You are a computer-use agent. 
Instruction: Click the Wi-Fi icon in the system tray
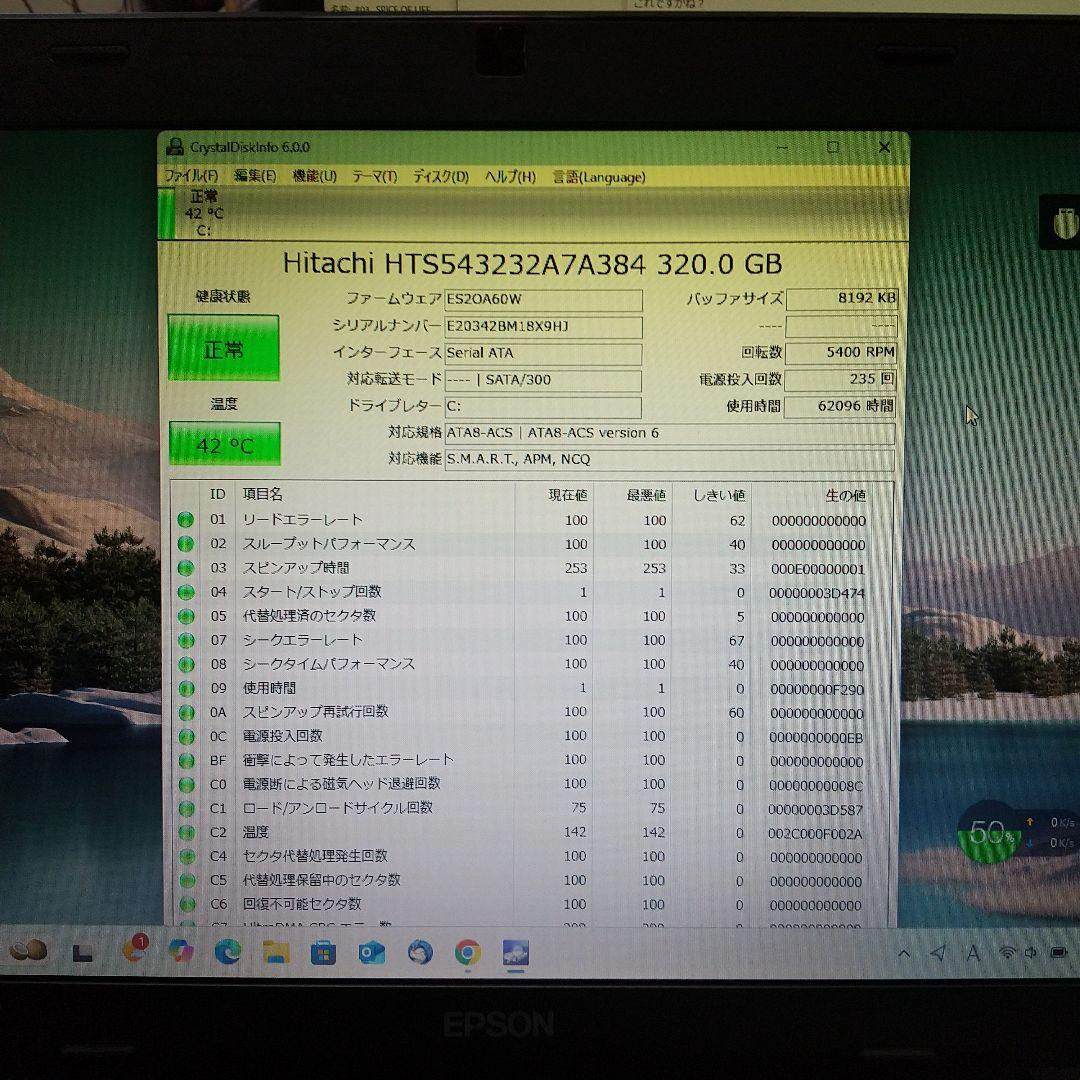tap(1007, 954)
